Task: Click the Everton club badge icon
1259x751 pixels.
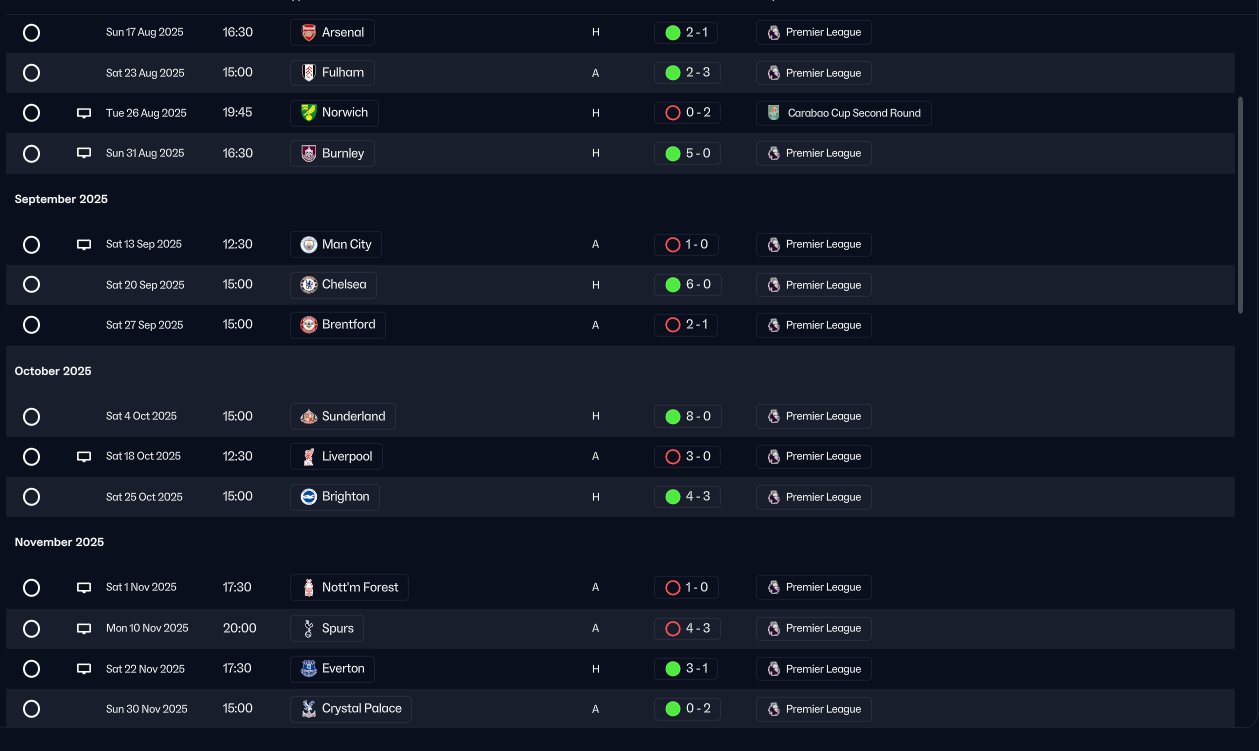Action: (309, 669)
